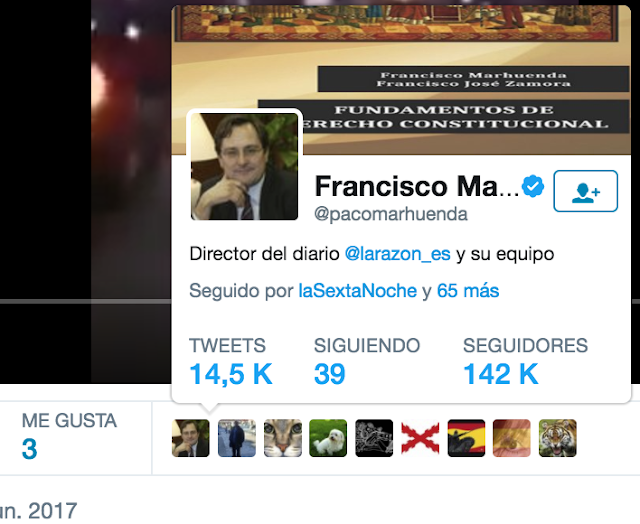Select the red Burgundy cross avatar
Image resolution: width=640 pixels, height=524 pixels.
pyautogui.click(x=420, y=438)
